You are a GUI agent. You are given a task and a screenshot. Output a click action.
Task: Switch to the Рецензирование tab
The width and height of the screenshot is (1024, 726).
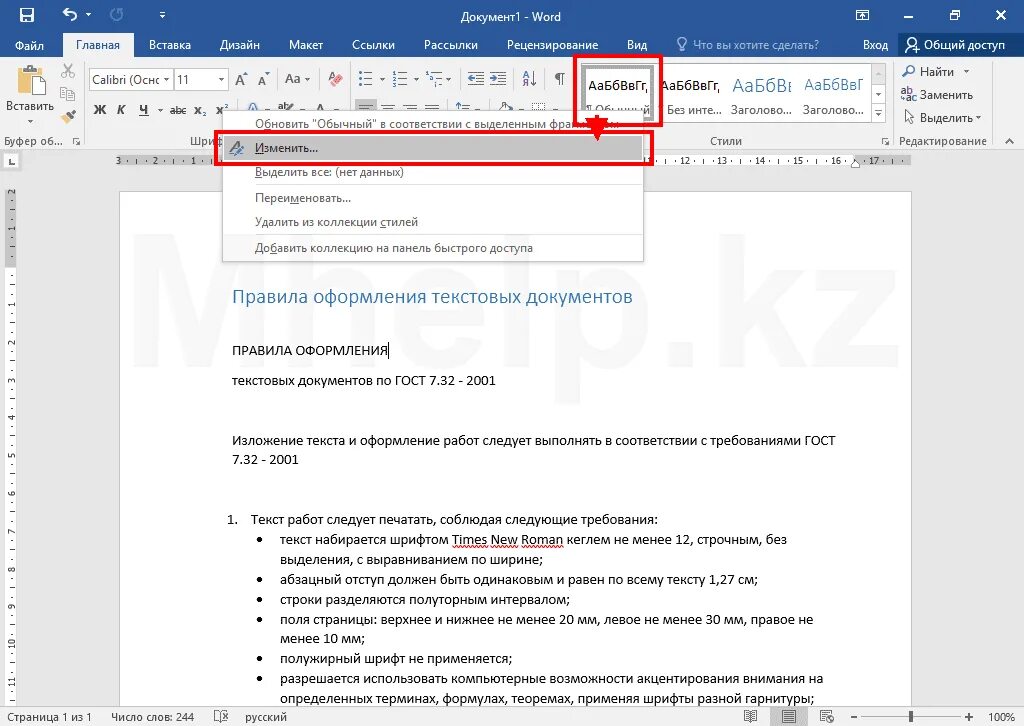click(x=552, y=45)
